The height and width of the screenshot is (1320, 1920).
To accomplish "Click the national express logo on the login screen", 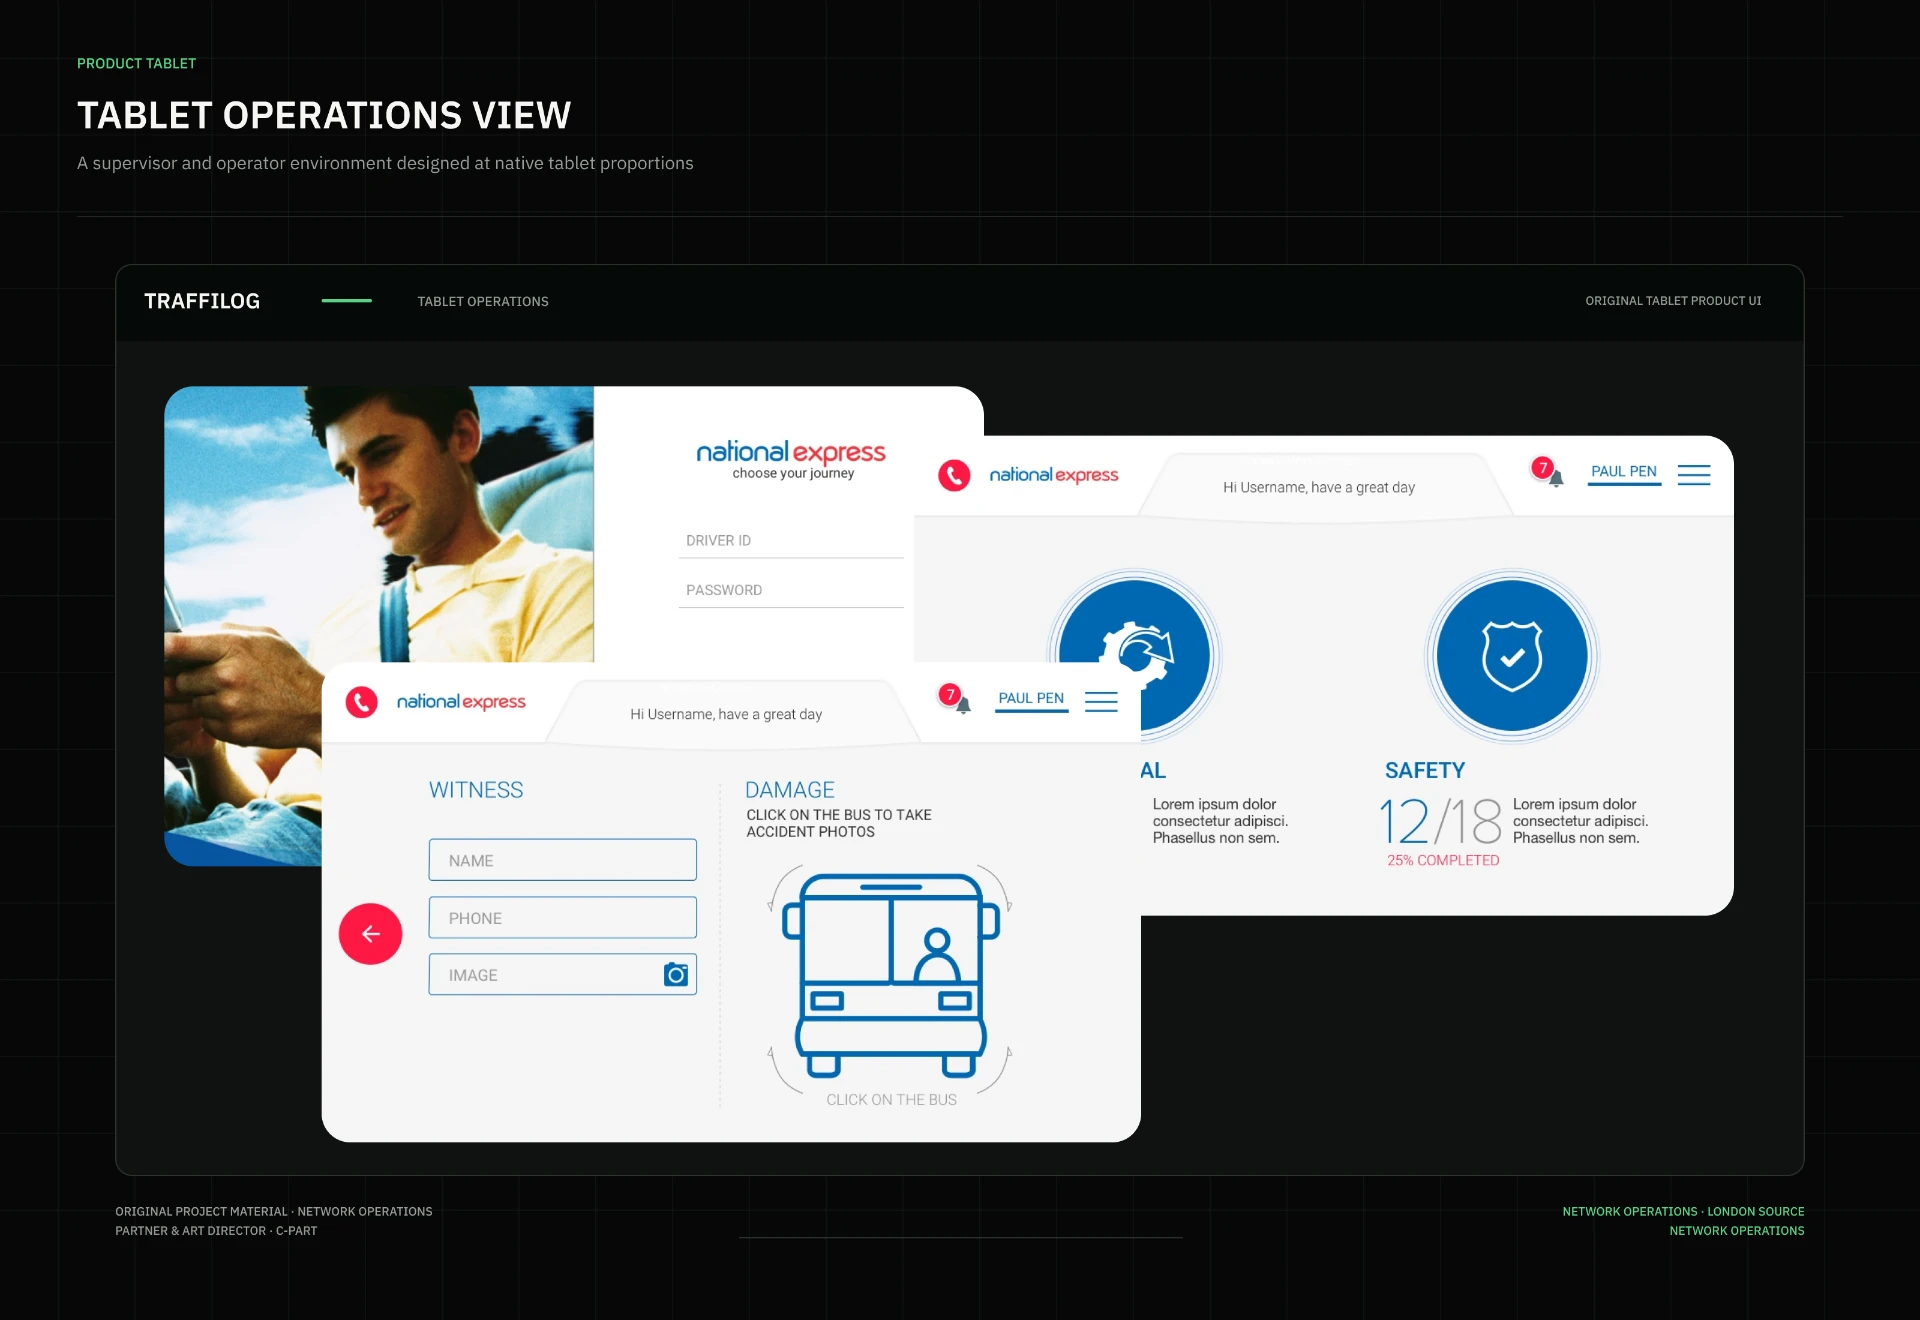I will click(791, 452).
